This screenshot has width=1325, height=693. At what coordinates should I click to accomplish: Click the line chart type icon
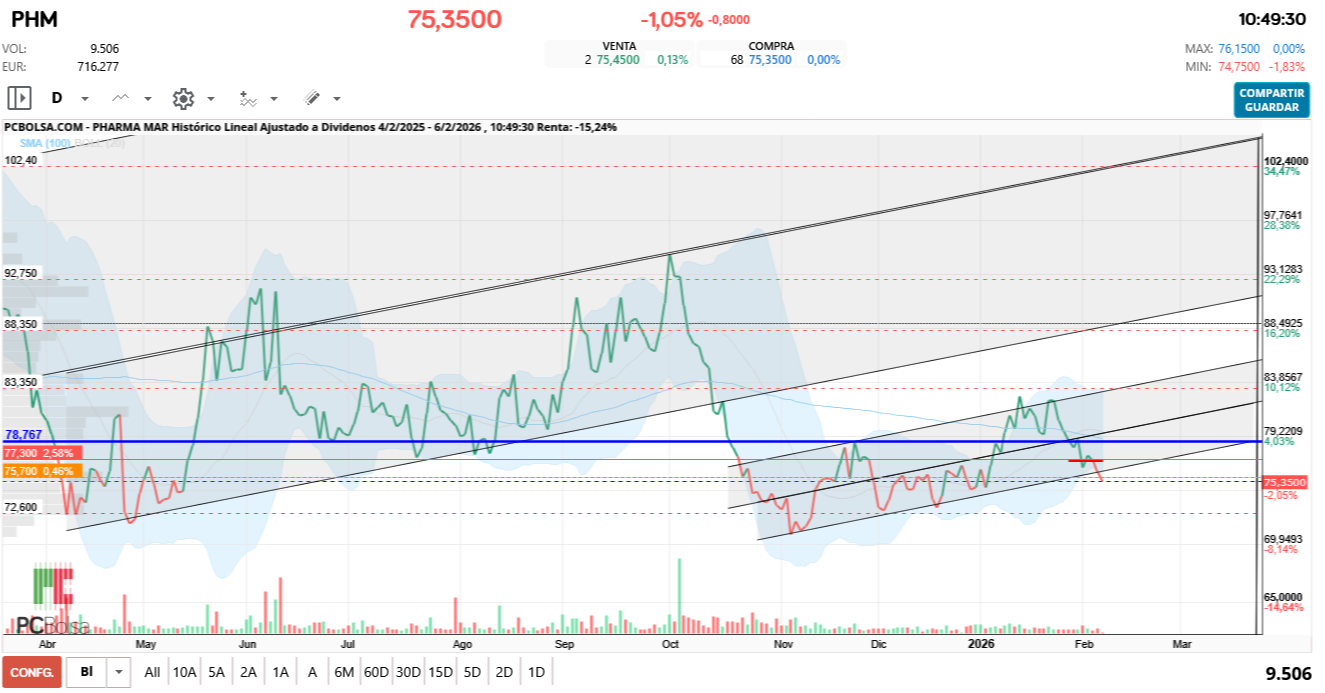(121, 98)
